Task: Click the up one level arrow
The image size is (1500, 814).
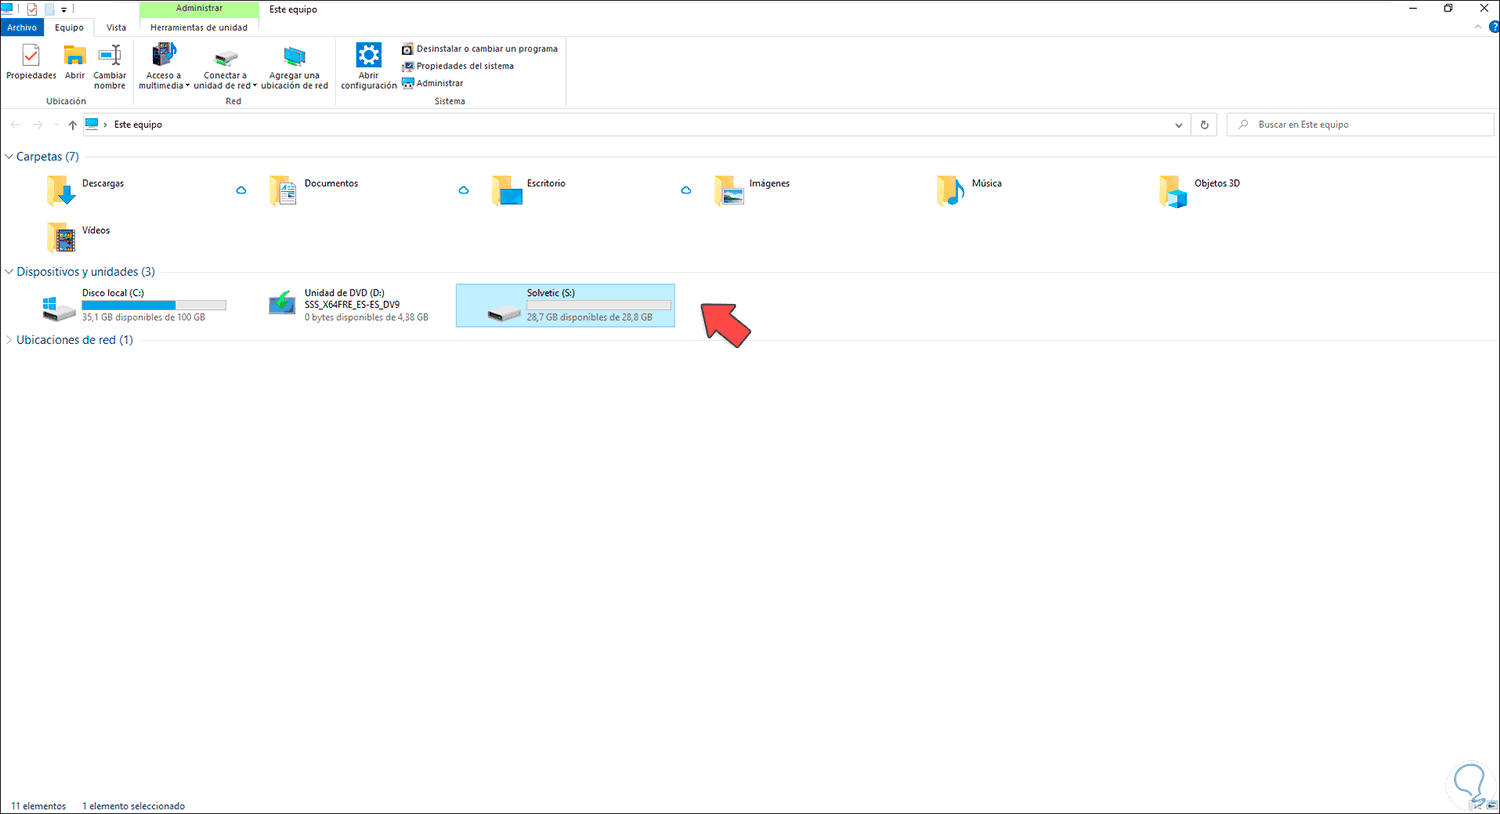Action: pos(72,125)
